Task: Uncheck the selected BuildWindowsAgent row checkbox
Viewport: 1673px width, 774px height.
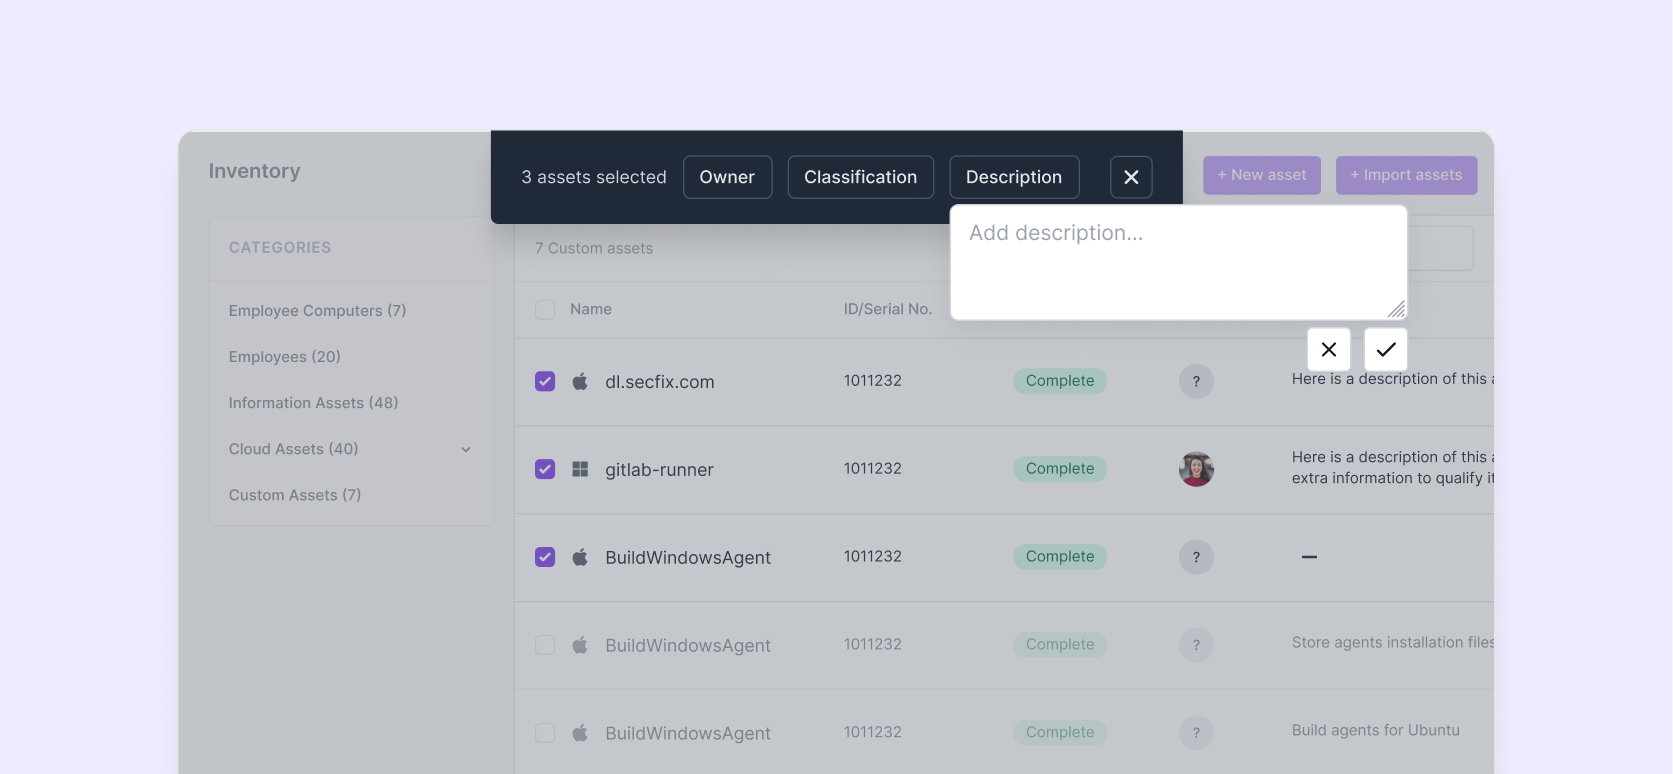Action: [x=545, y=557]
